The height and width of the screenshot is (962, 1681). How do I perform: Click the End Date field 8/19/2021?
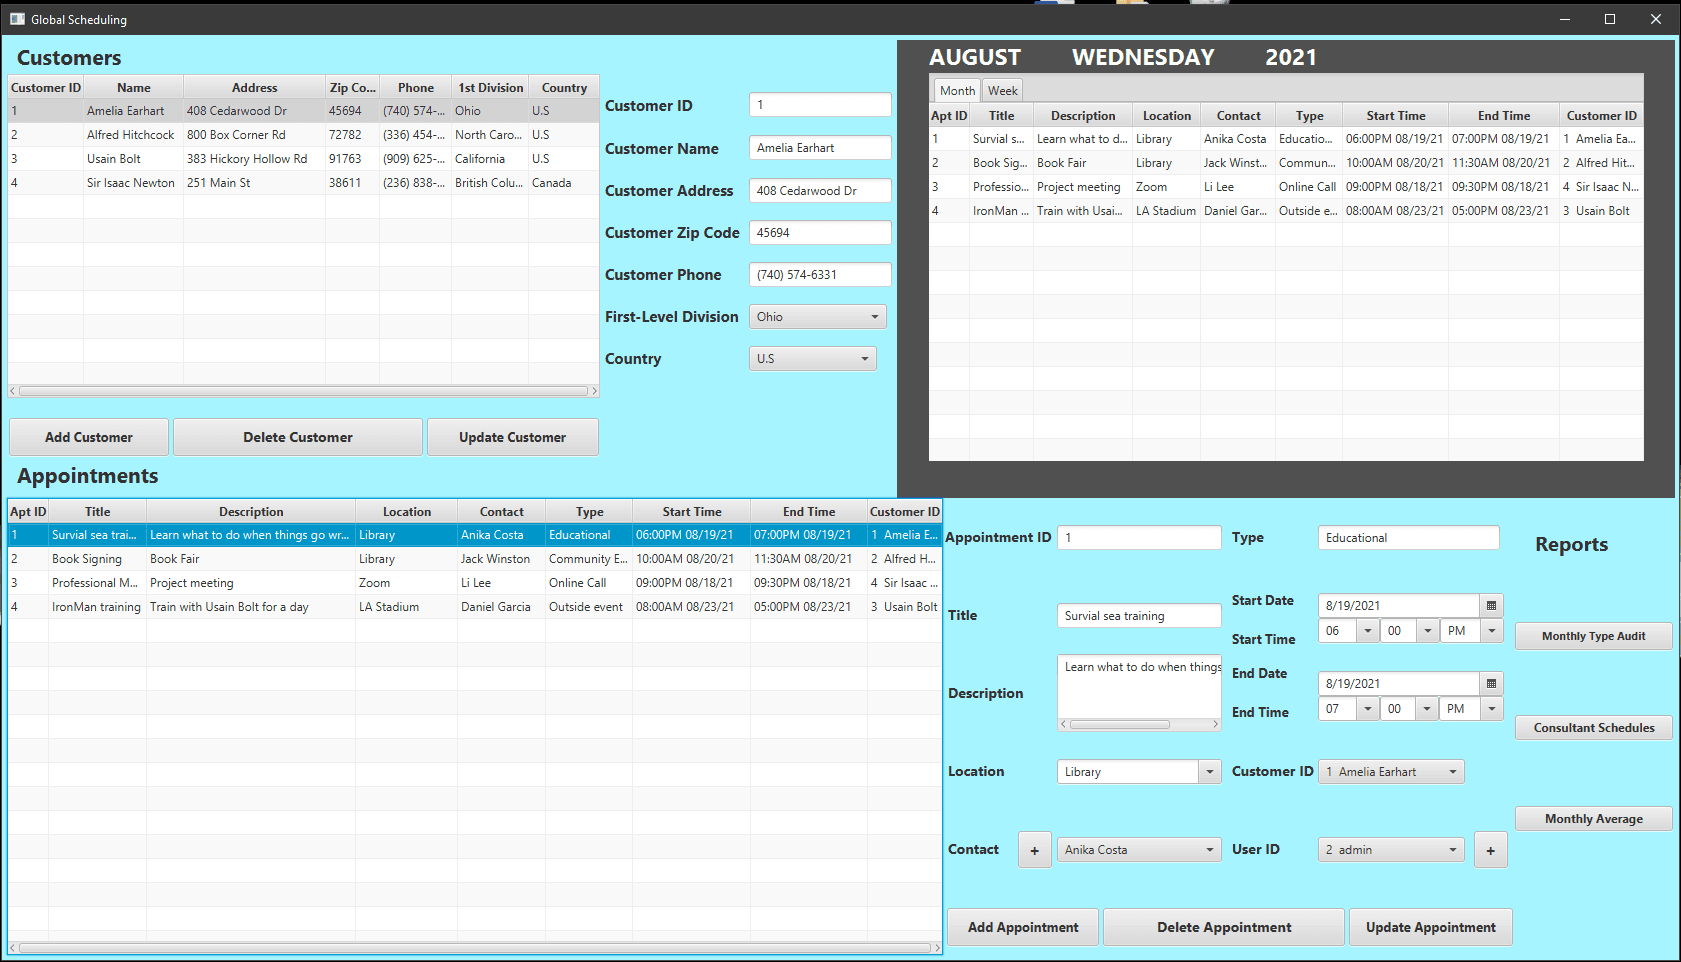[x=1399, y=684]
